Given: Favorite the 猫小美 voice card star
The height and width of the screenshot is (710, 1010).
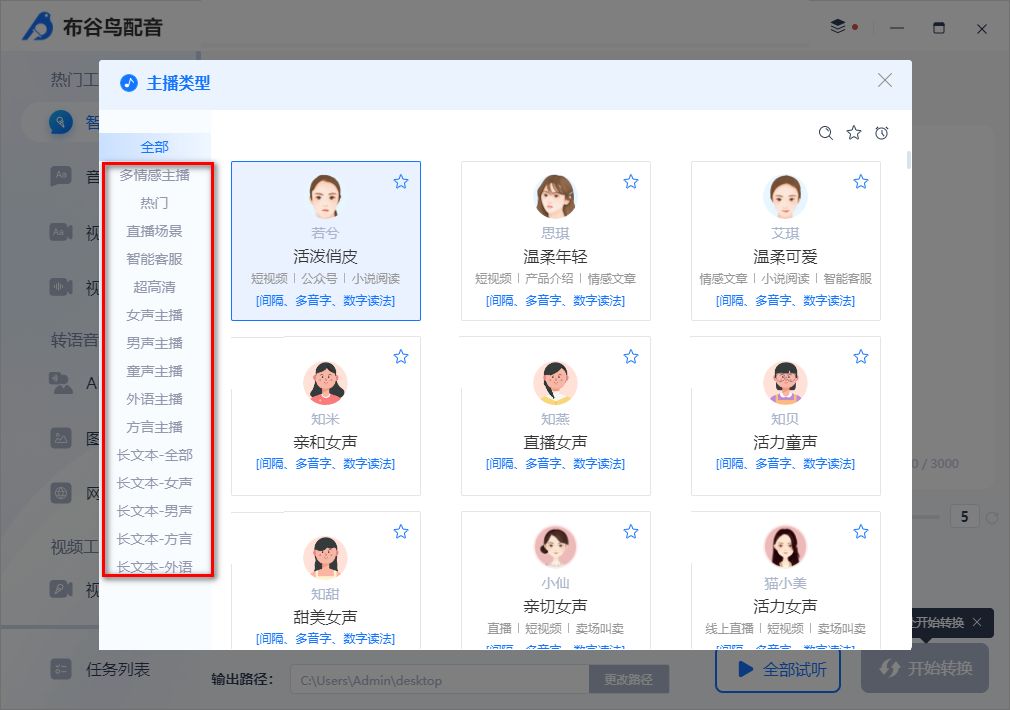Looking at the screenshot, I should pyautogui.click(x=861, y=532).
